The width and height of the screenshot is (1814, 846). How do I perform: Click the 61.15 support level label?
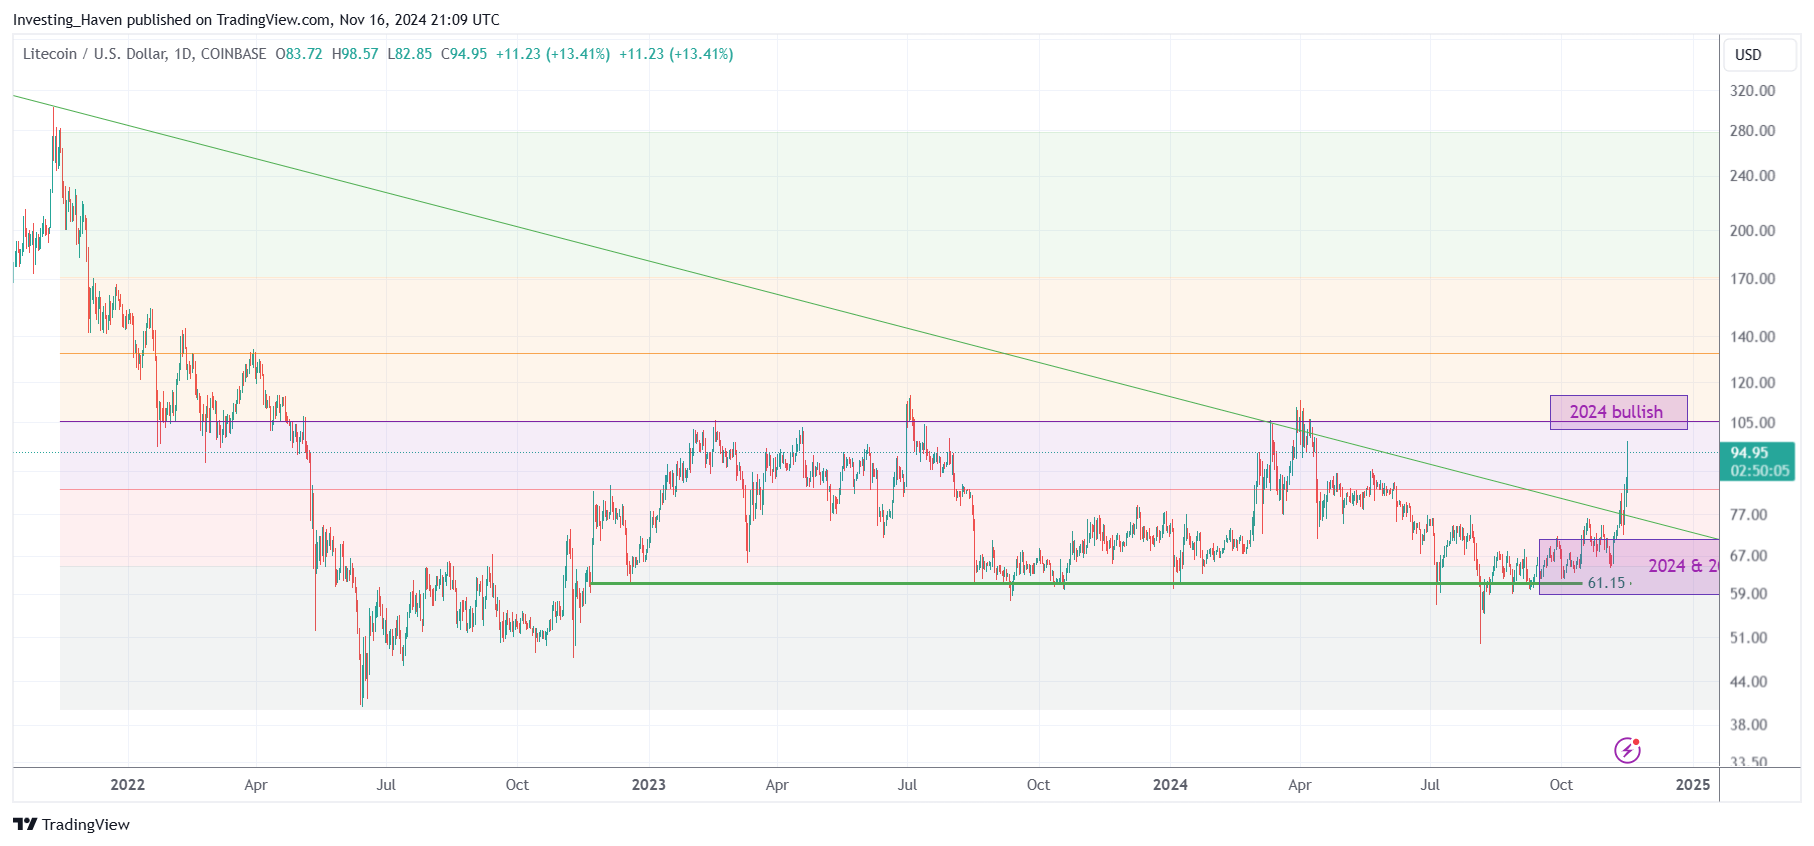1606,583
